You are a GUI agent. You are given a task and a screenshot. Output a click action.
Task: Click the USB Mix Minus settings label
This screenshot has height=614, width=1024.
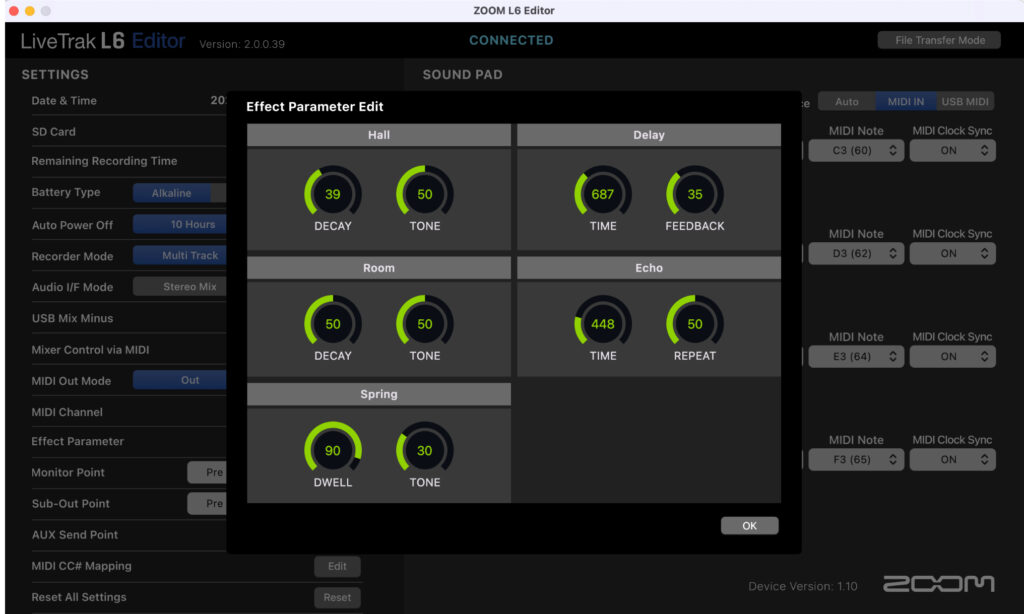(x=72, y=318)
